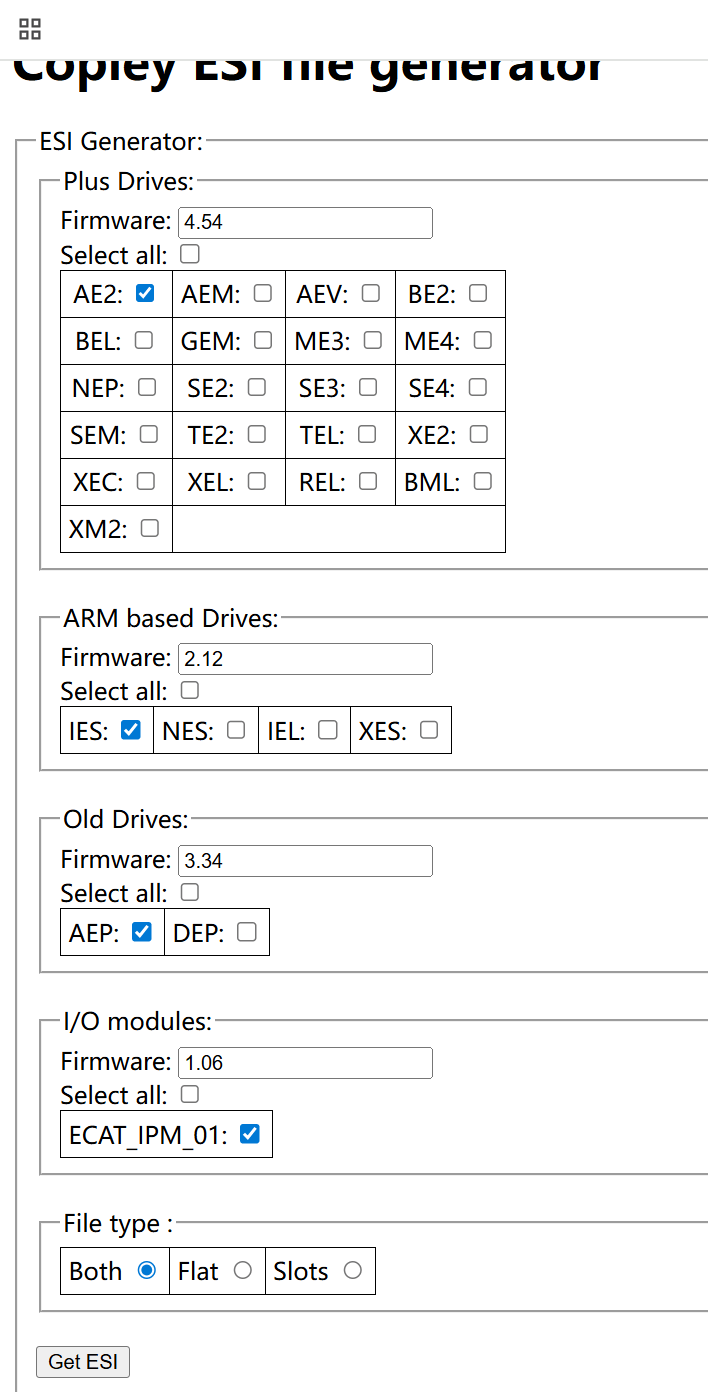The width and height of the screenshot is (708, 1392).
Task: Tick the TEL checkbox
Action: pyautogui.click(x=367, y=434)
